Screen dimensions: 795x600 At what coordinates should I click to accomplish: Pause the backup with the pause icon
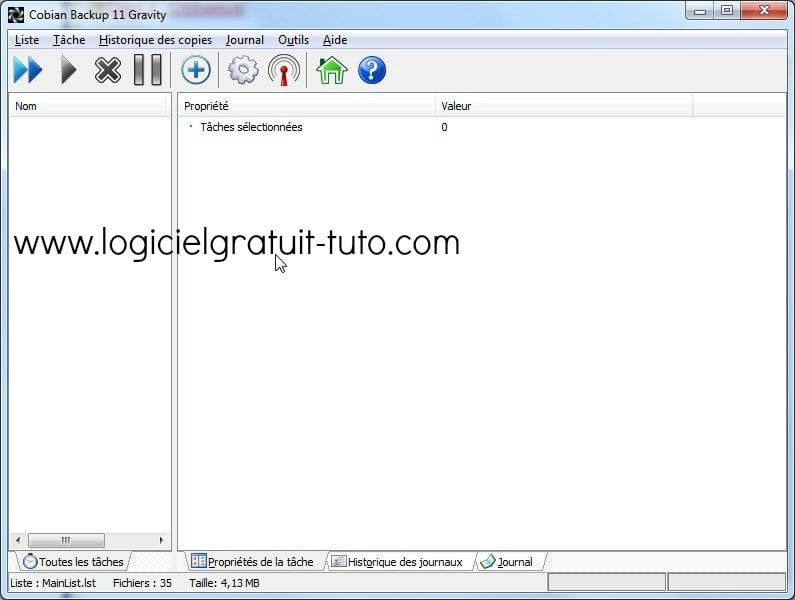(148, 70)
